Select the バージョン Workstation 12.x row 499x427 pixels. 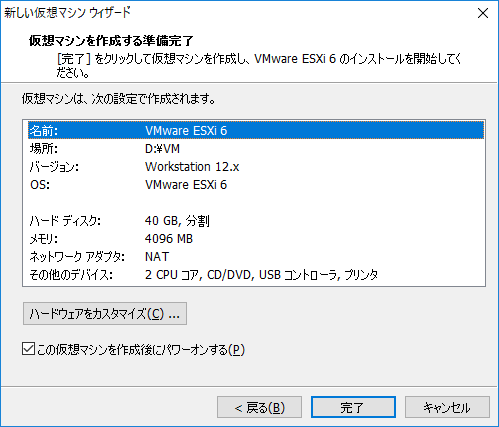[256, 166]
